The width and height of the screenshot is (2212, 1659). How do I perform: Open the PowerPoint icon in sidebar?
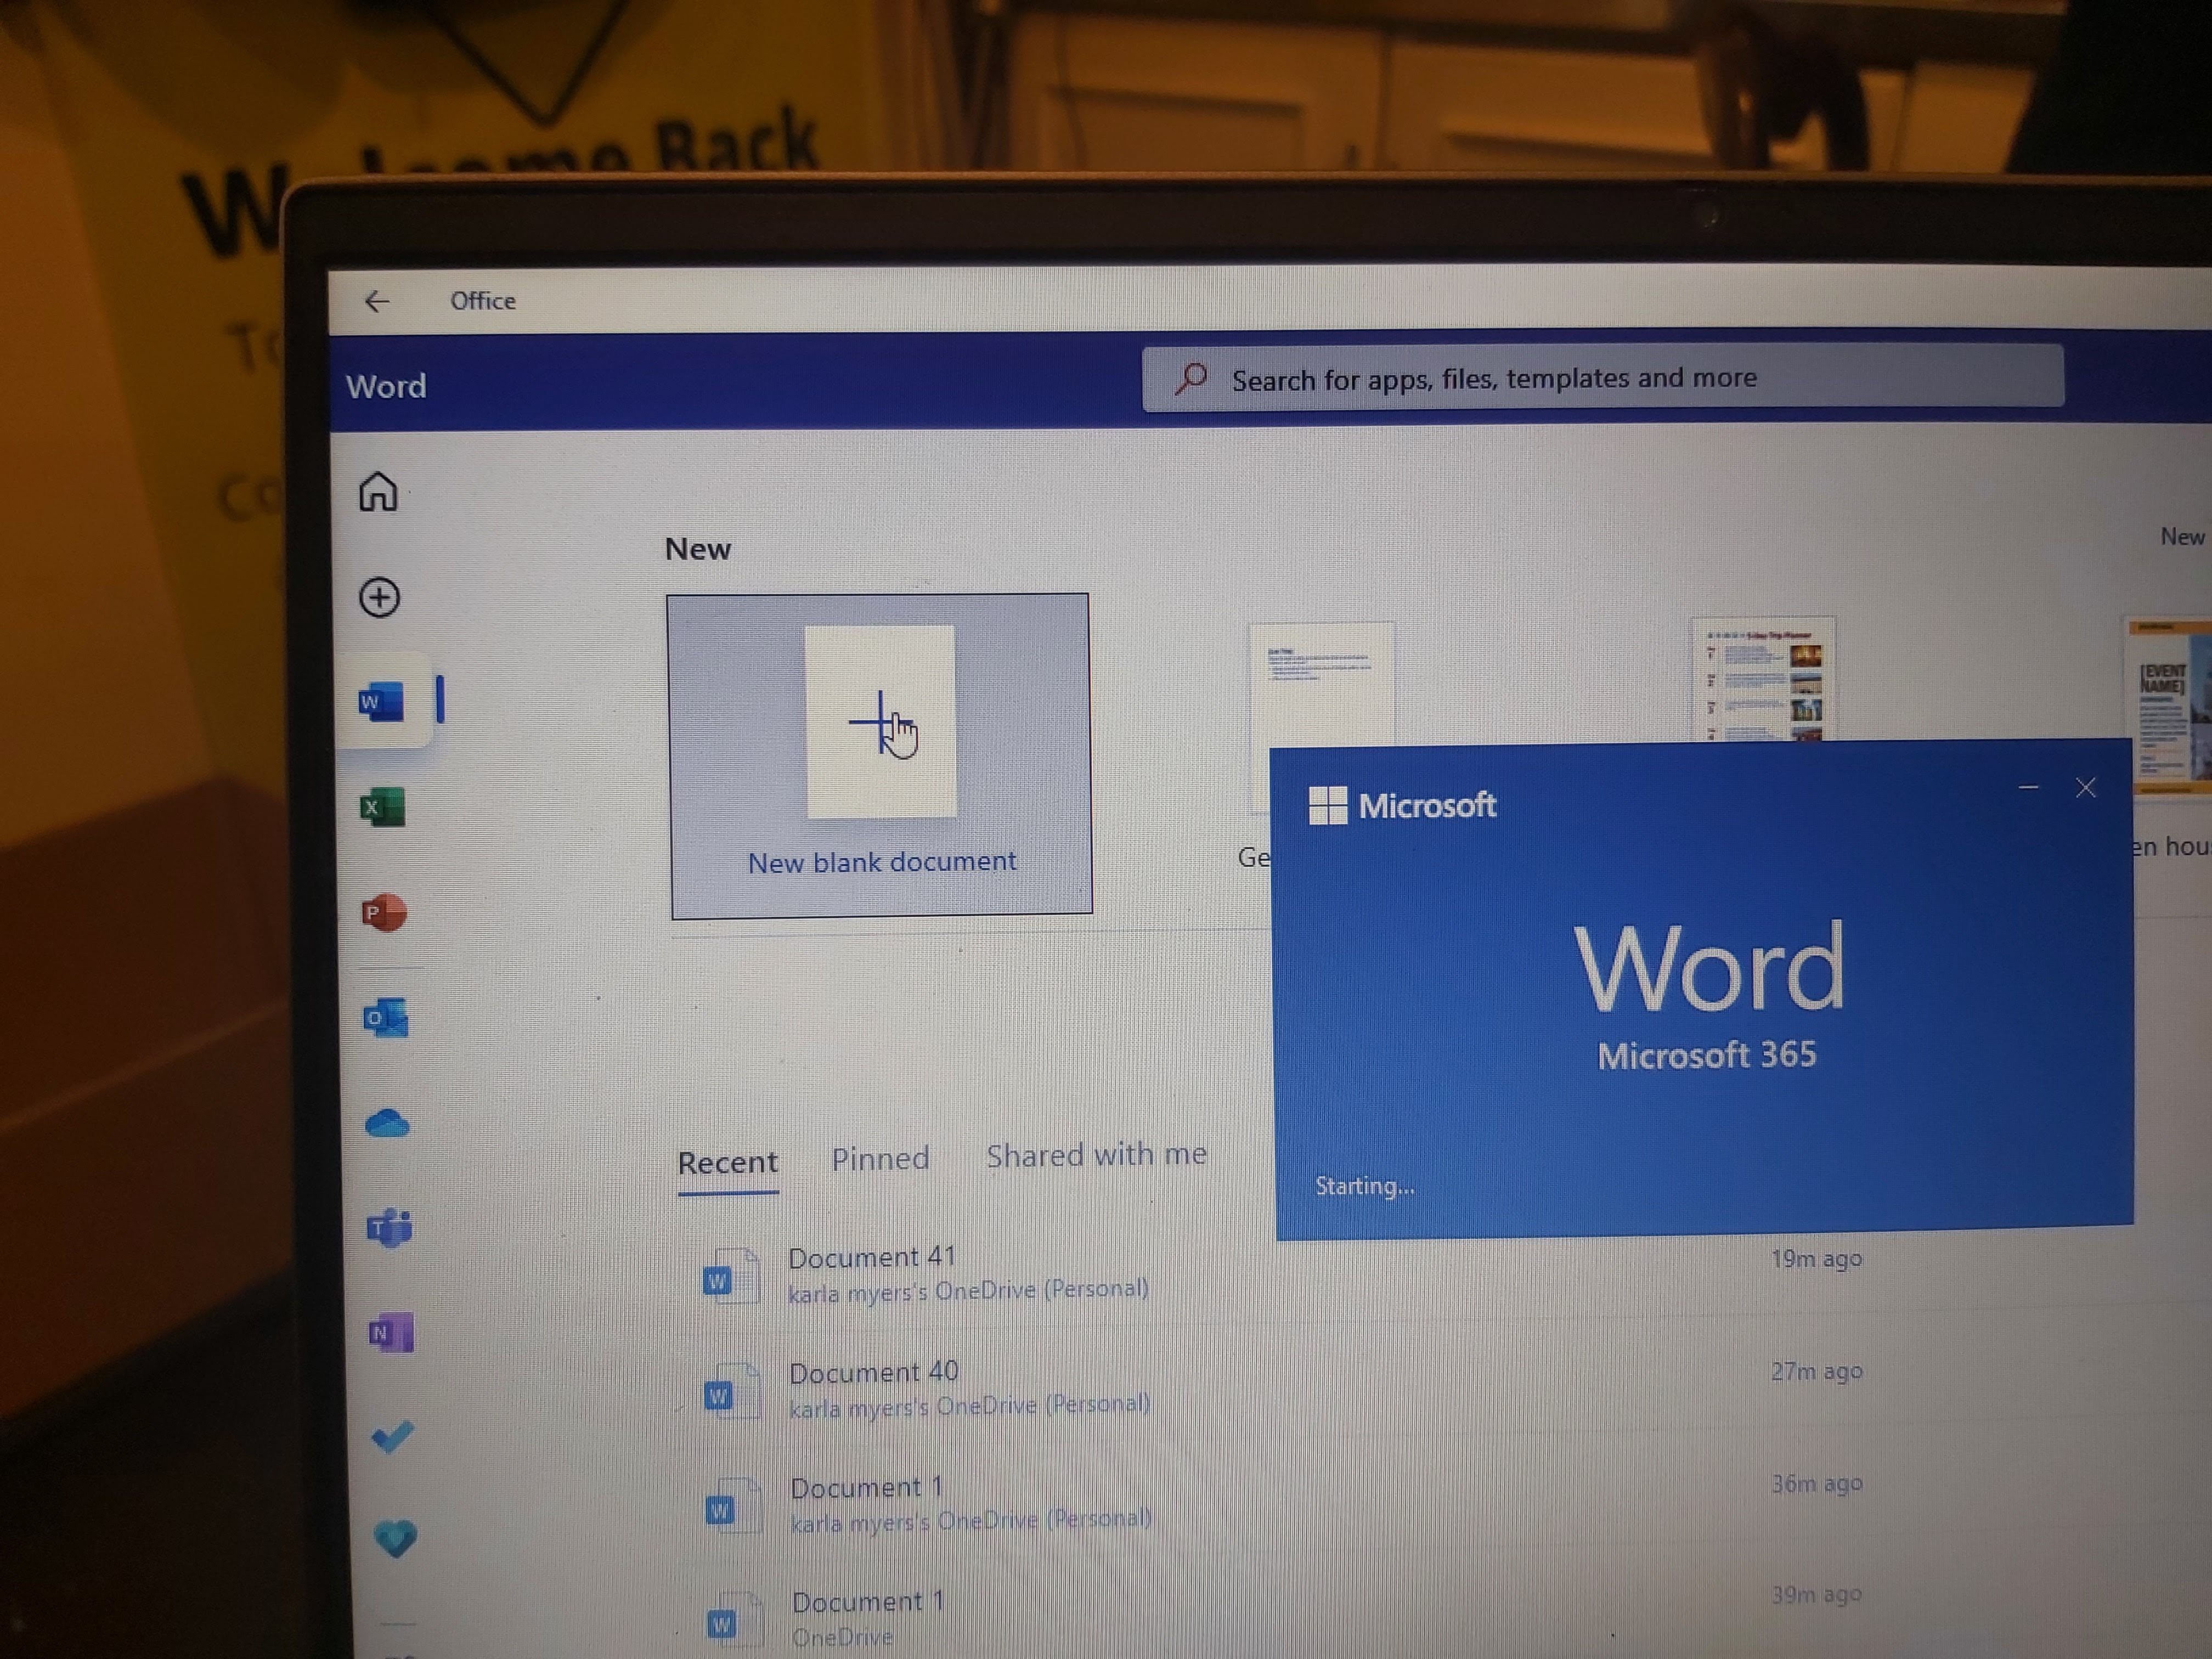click(384, 913)
